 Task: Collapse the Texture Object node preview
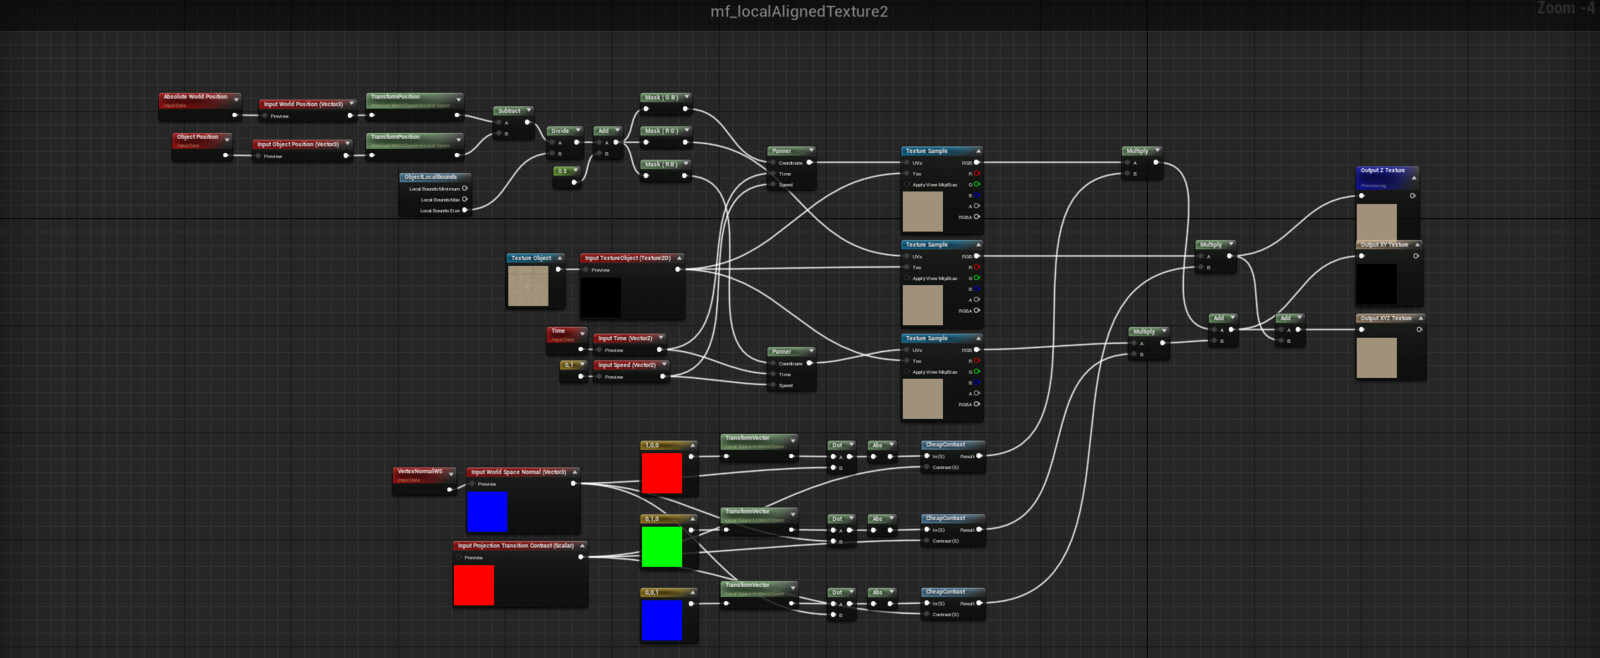tap(560, 258)
